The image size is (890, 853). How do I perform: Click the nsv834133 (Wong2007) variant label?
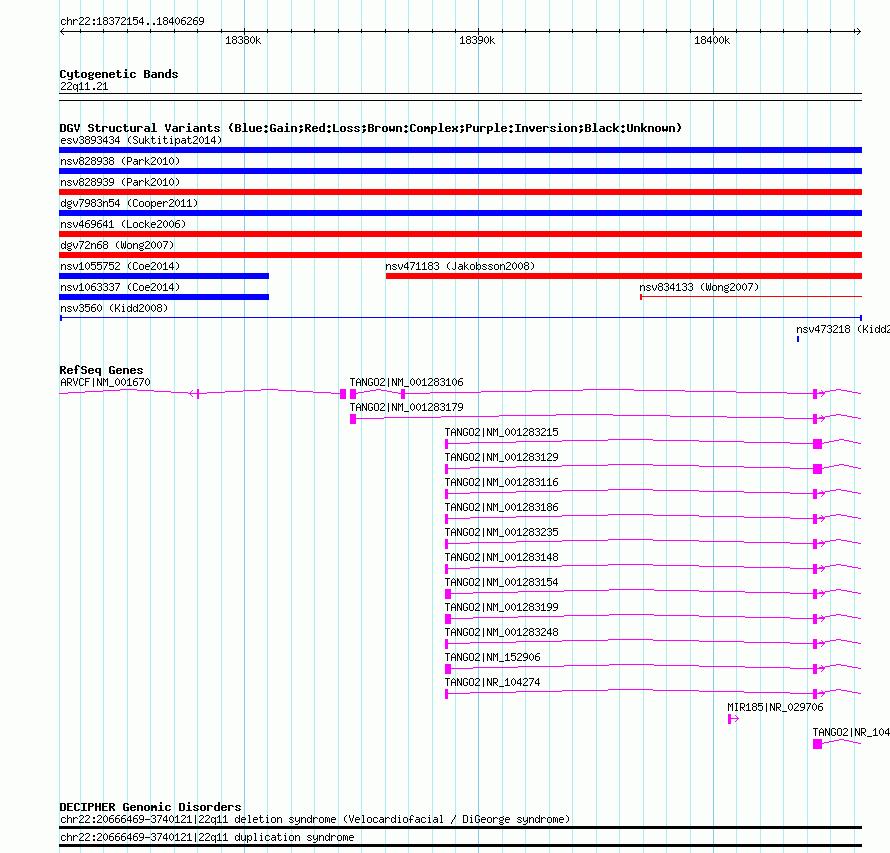pyautogui.click(x=699, y=287)
